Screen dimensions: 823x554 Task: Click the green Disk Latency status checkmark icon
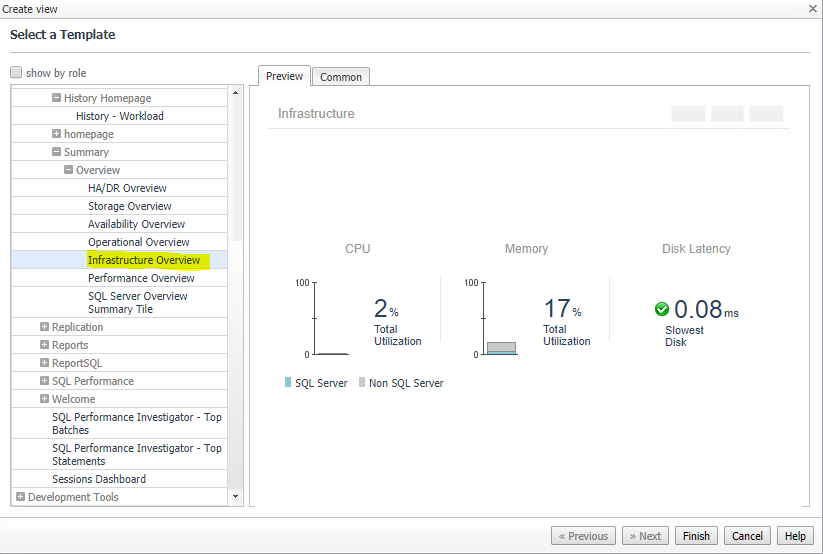click(x=661, y=309)
